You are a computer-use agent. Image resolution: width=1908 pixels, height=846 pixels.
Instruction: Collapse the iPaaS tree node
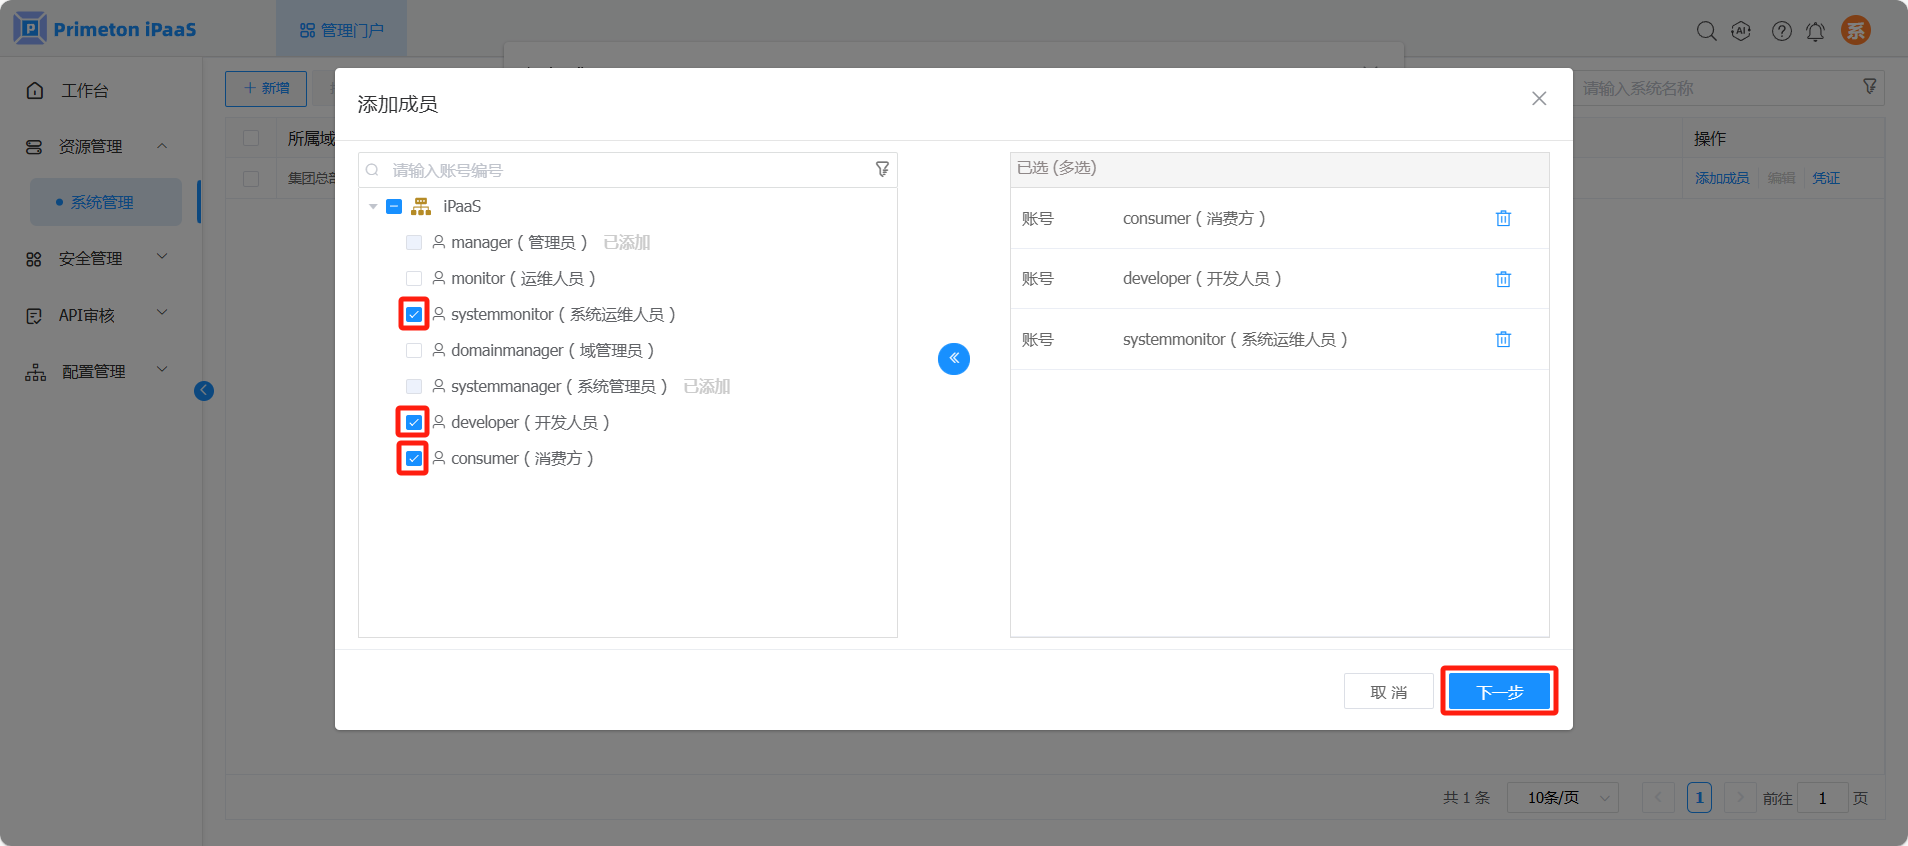[x=373, y=207]
